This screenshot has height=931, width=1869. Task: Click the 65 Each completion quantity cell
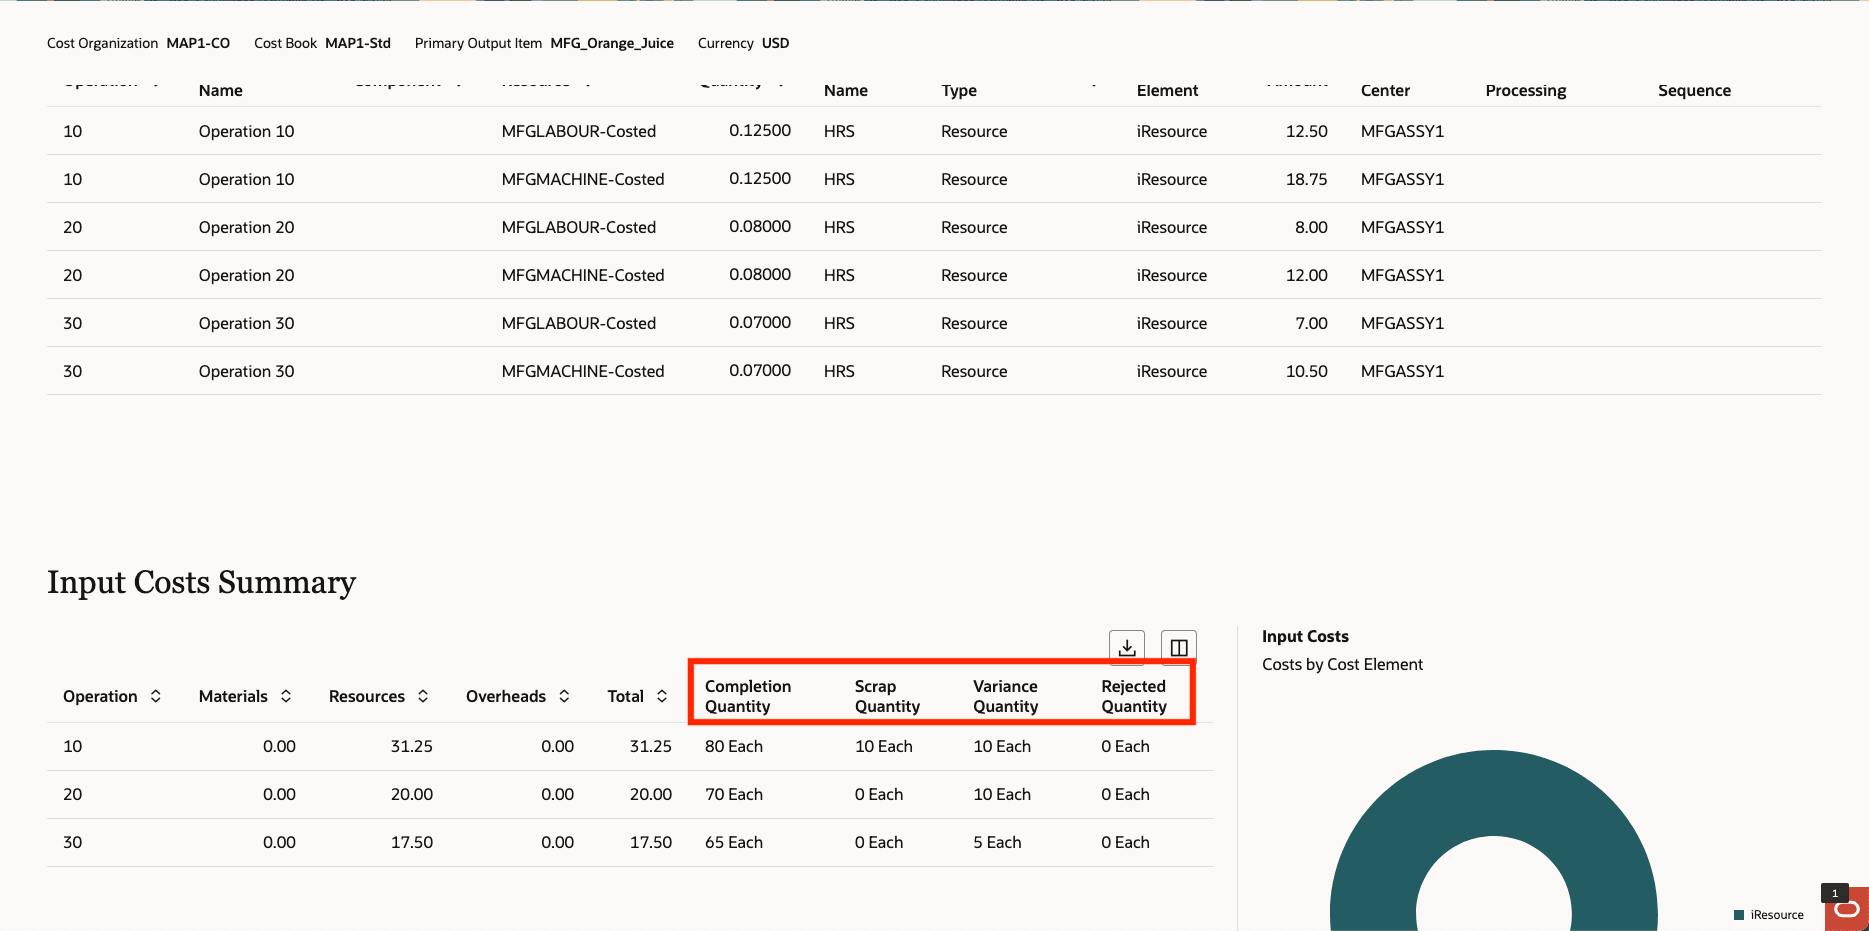(x=734, y=842)
